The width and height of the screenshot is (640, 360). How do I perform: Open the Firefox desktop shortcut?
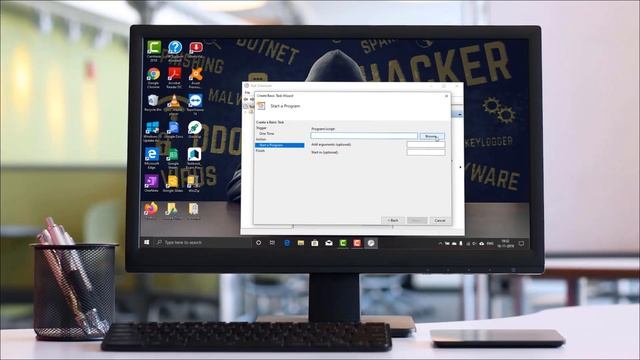point(151,211)
